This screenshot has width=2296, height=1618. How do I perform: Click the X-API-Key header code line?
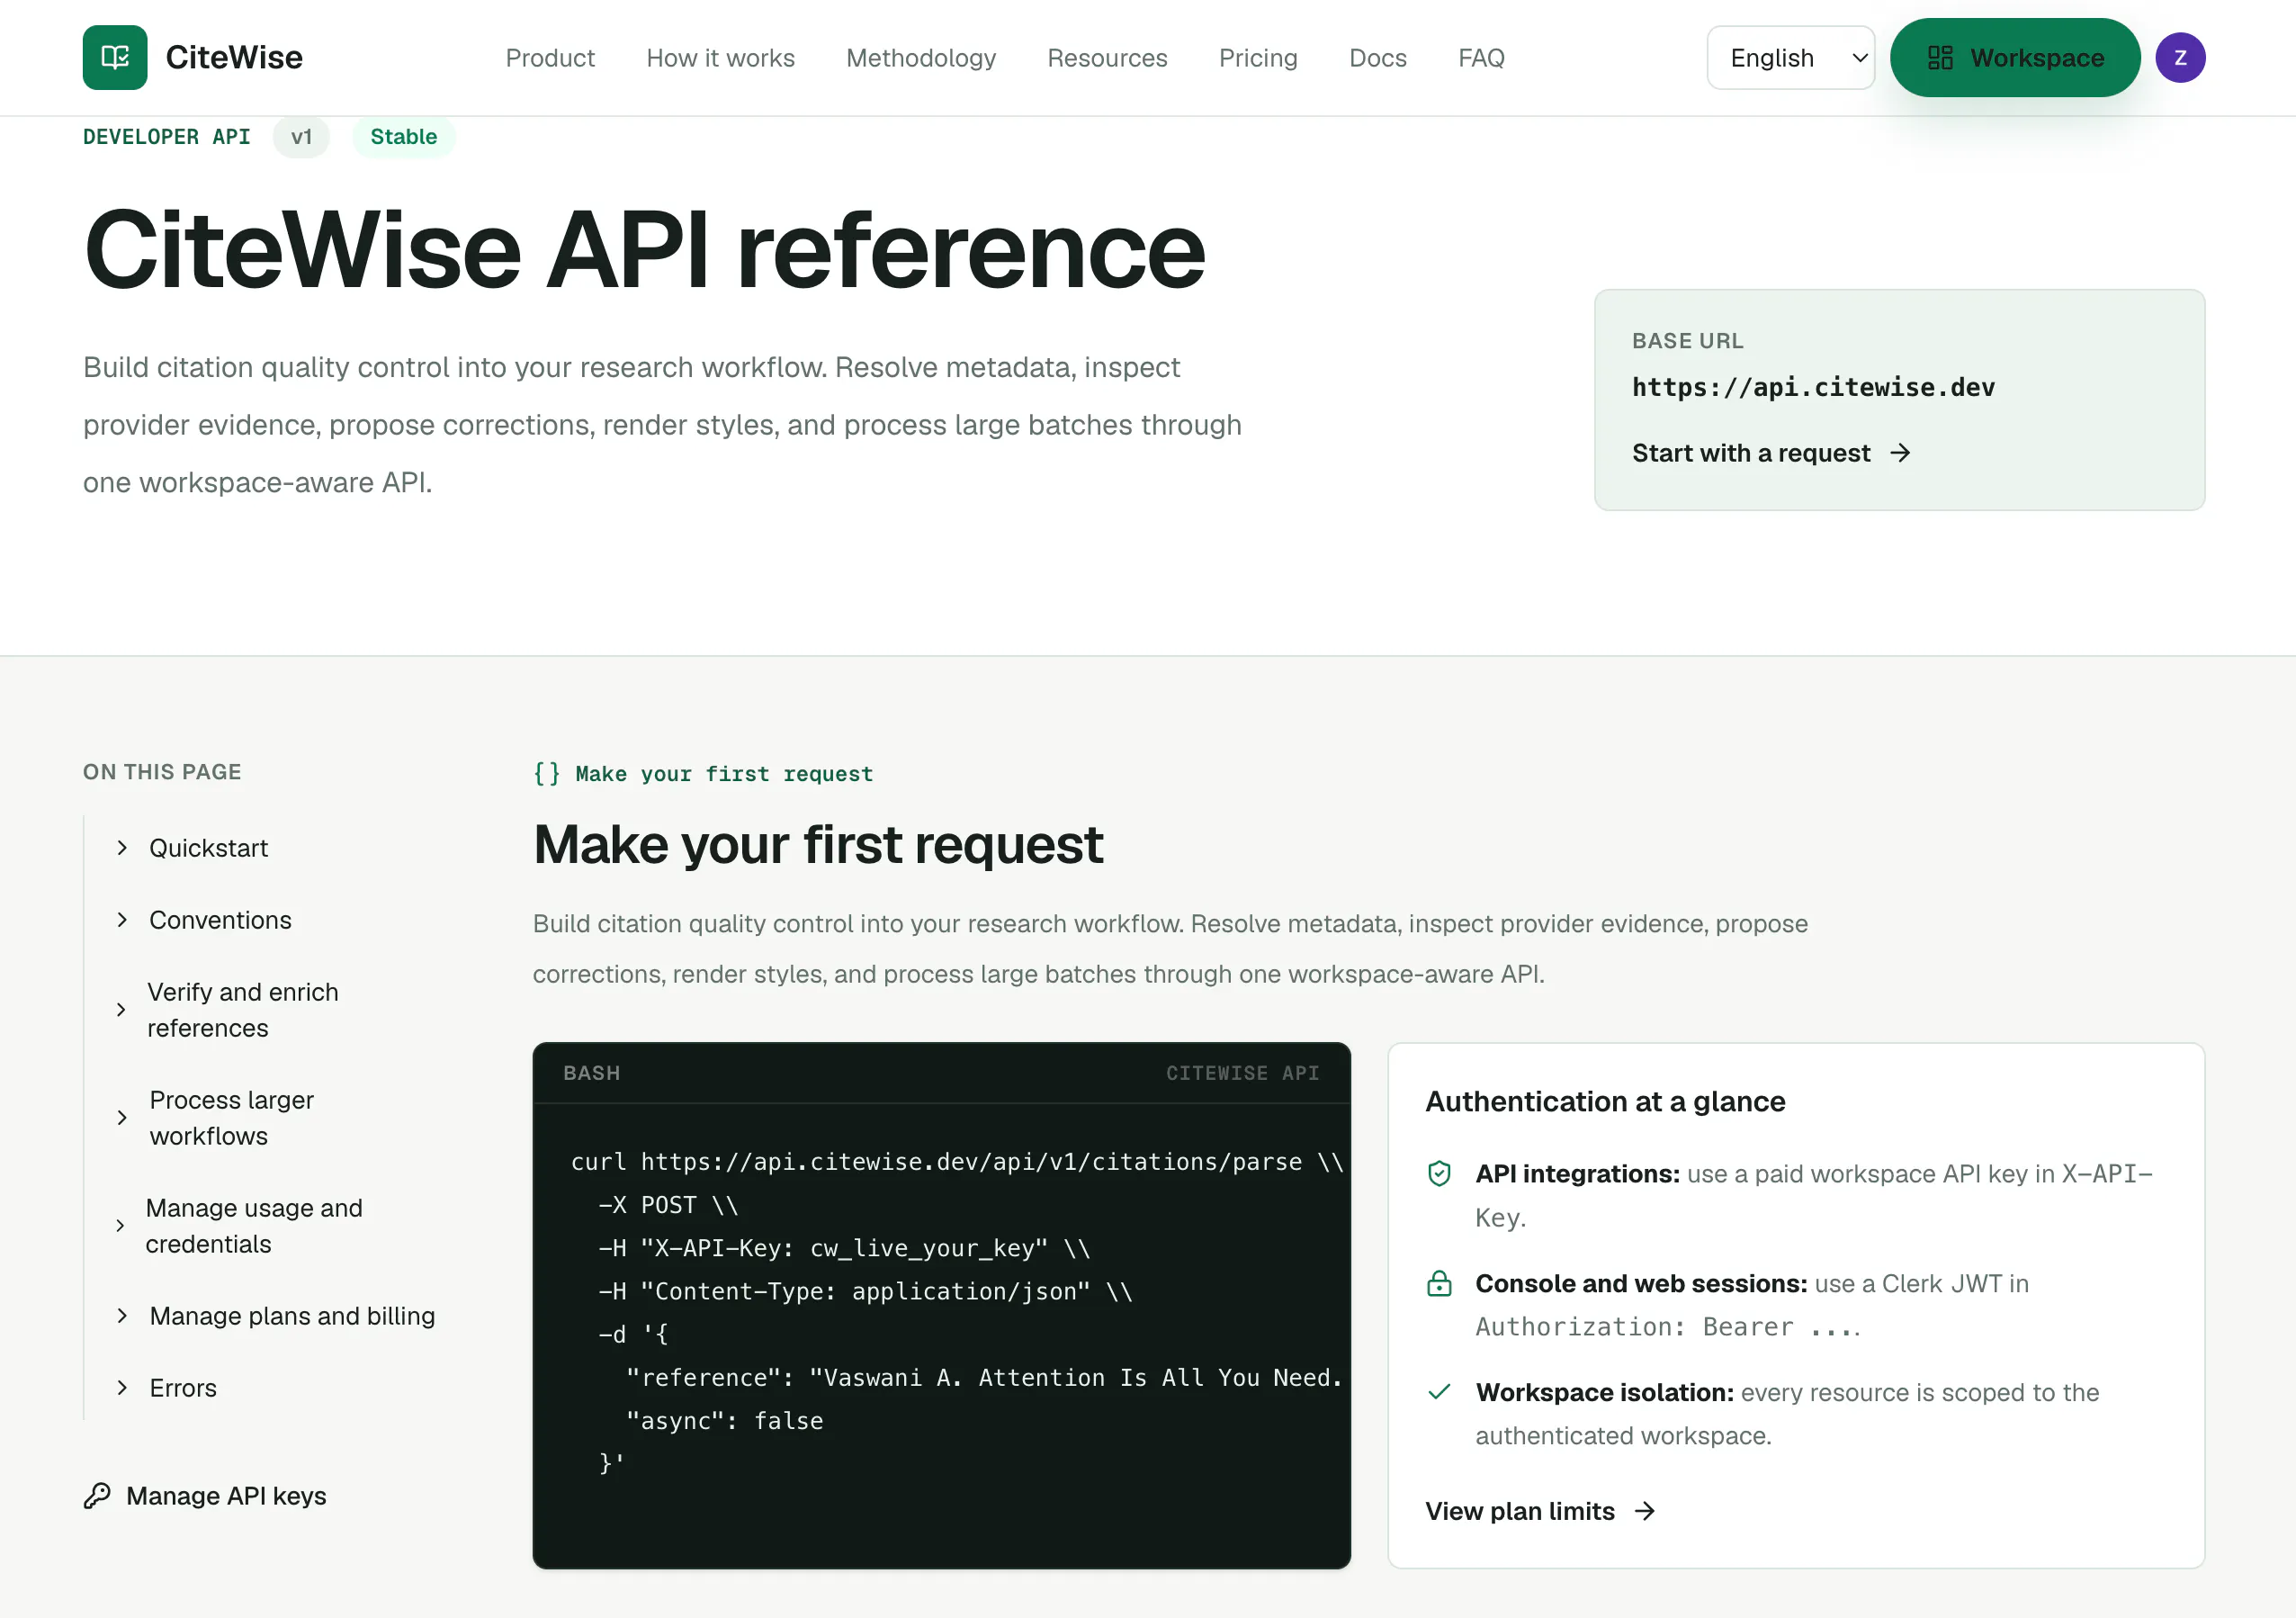point(844,1248)
